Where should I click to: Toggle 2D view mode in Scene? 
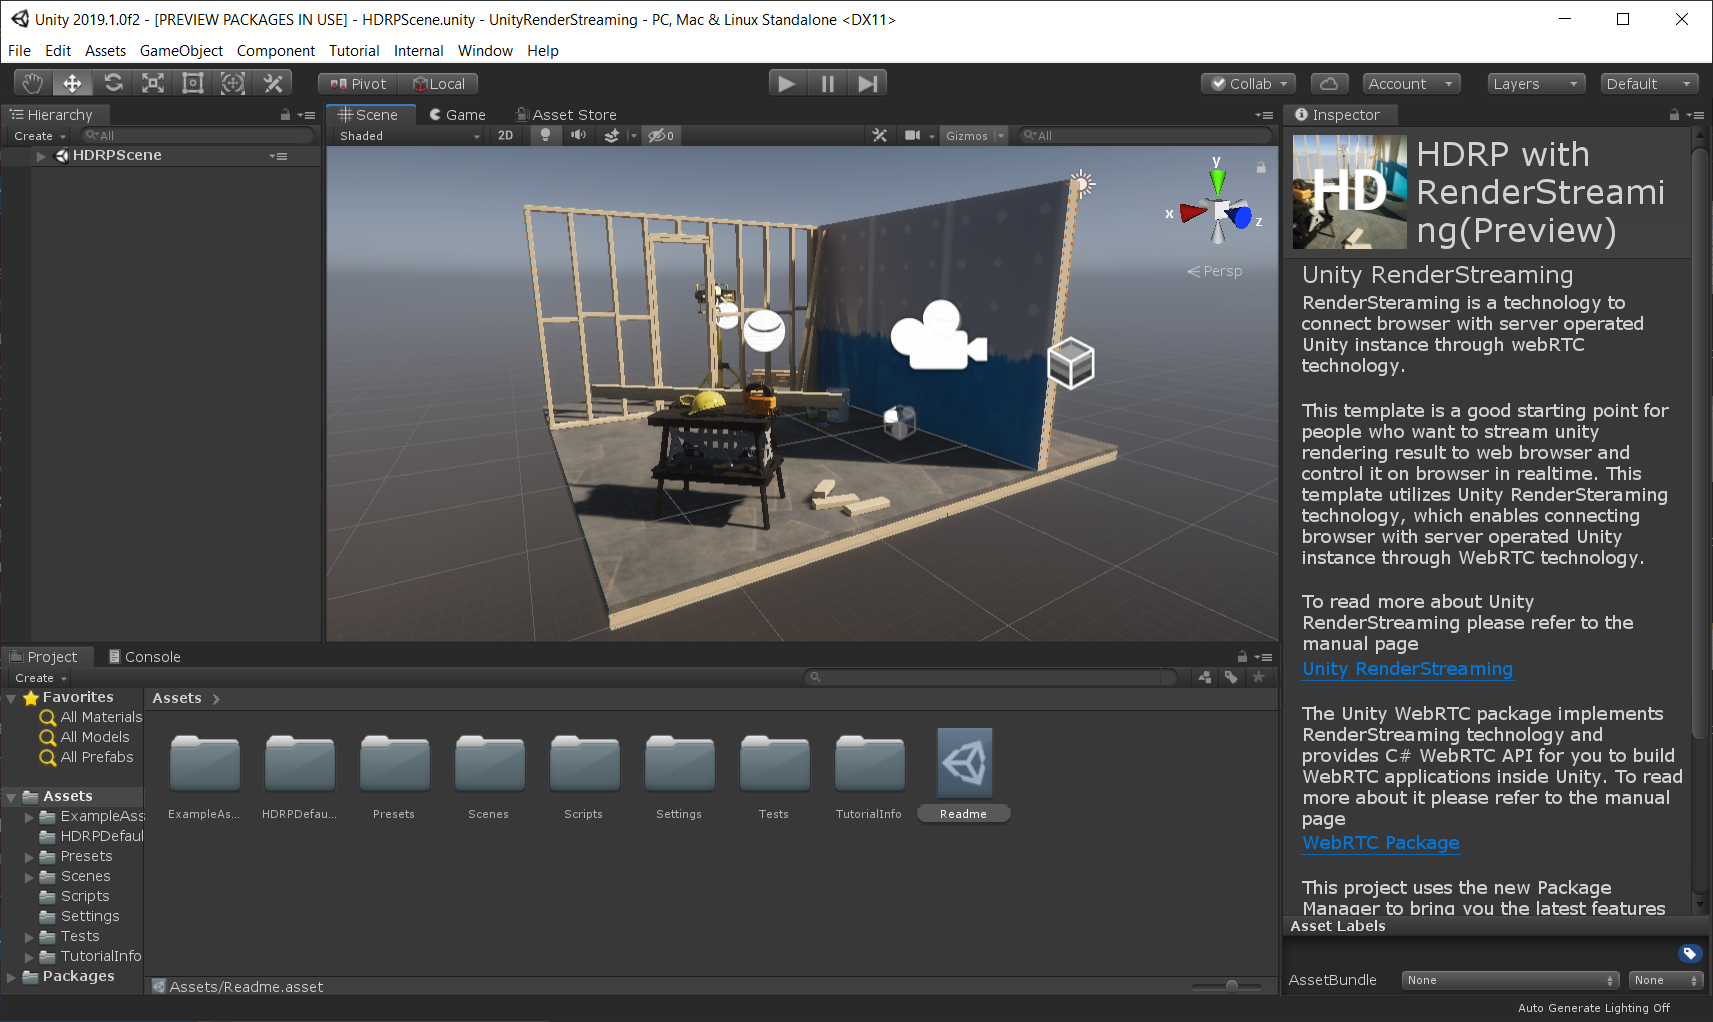tap(505, 136)
